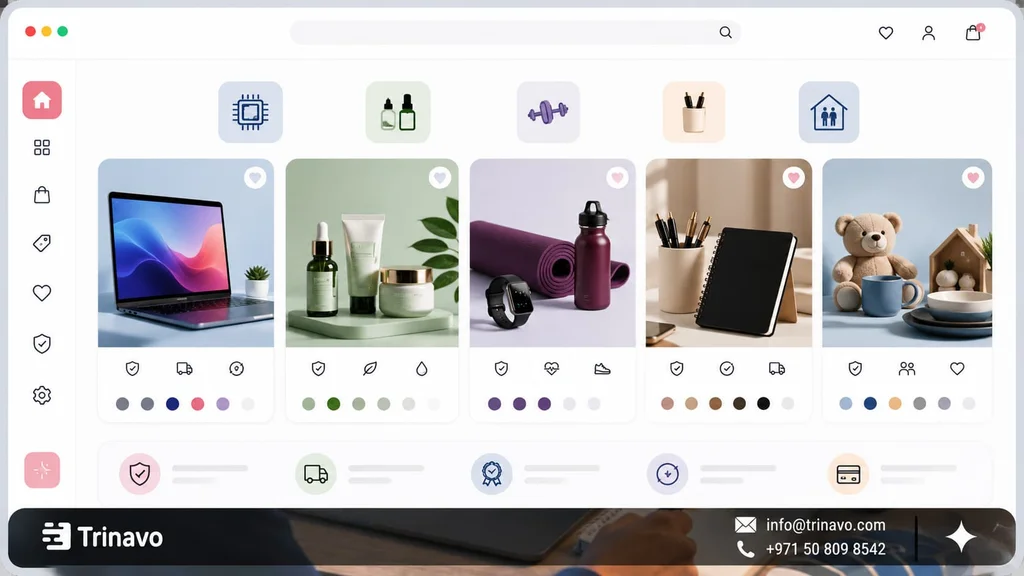
Task: Favorite the skincare product card
Action: 440,178
